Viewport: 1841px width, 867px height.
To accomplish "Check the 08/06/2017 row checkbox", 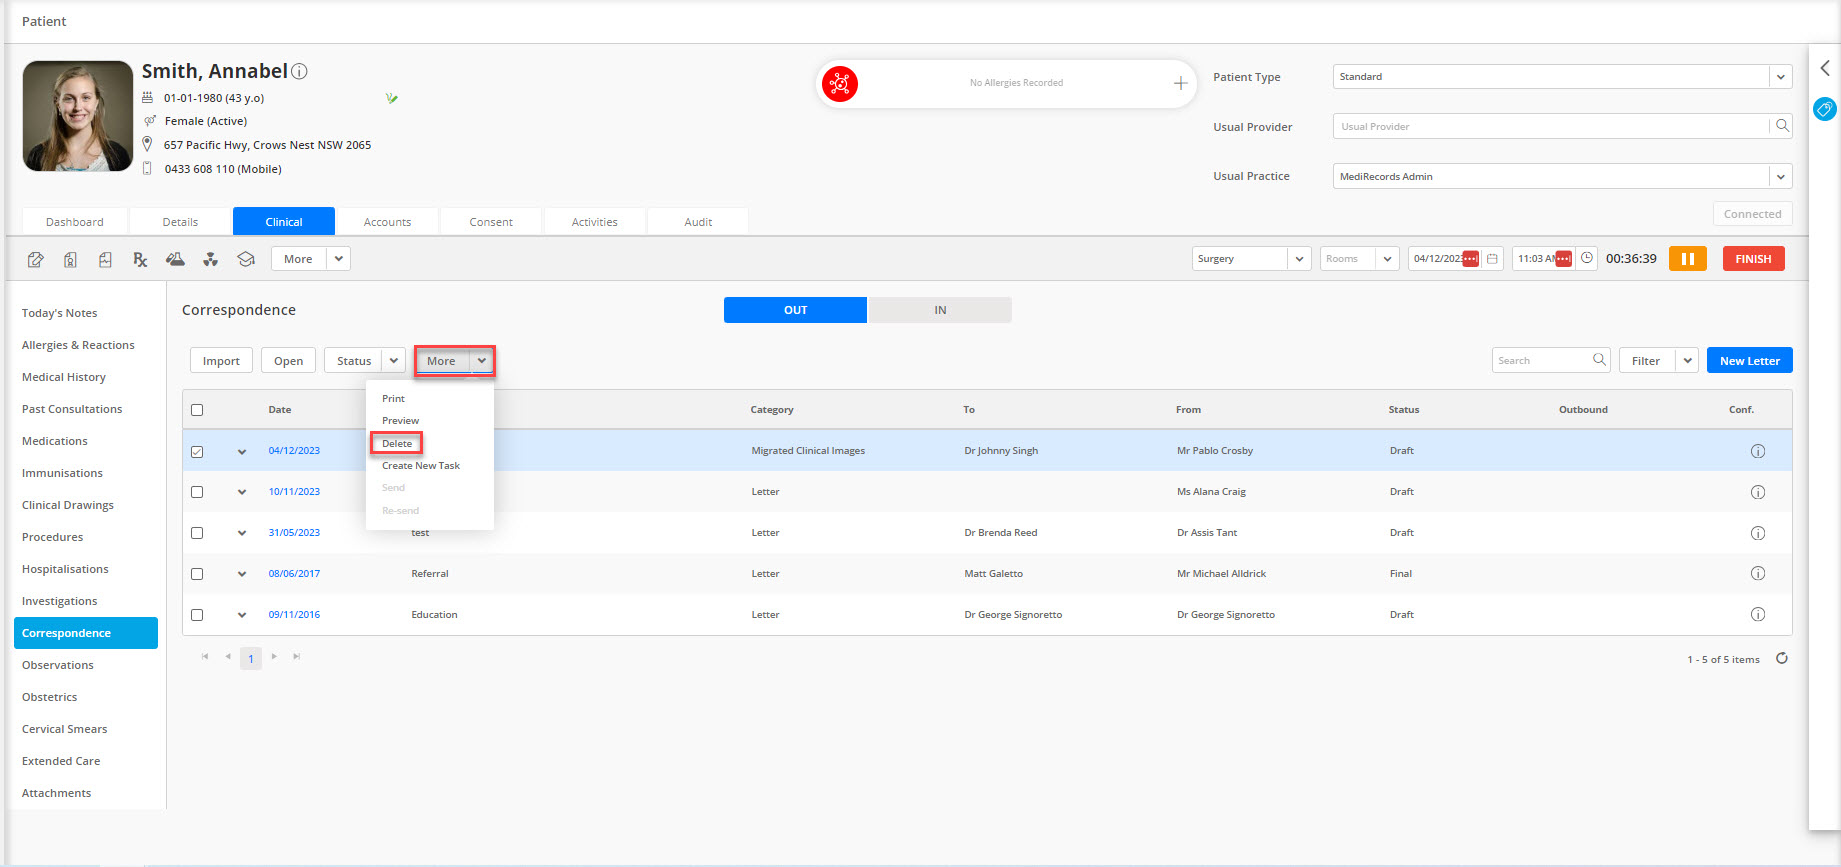I will pos(197,574).
